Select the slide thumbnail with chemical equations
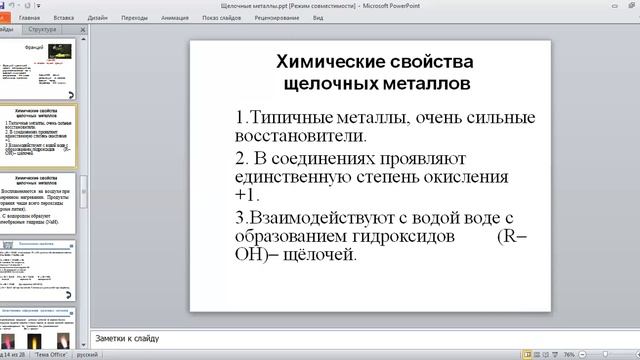640x360 pixels. (38, 270)
